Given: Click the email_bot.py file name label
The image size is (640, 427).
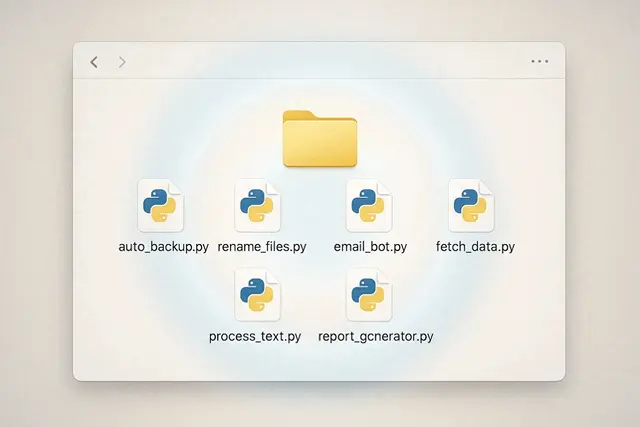Looking at the screenshot, I should (371, 247).
